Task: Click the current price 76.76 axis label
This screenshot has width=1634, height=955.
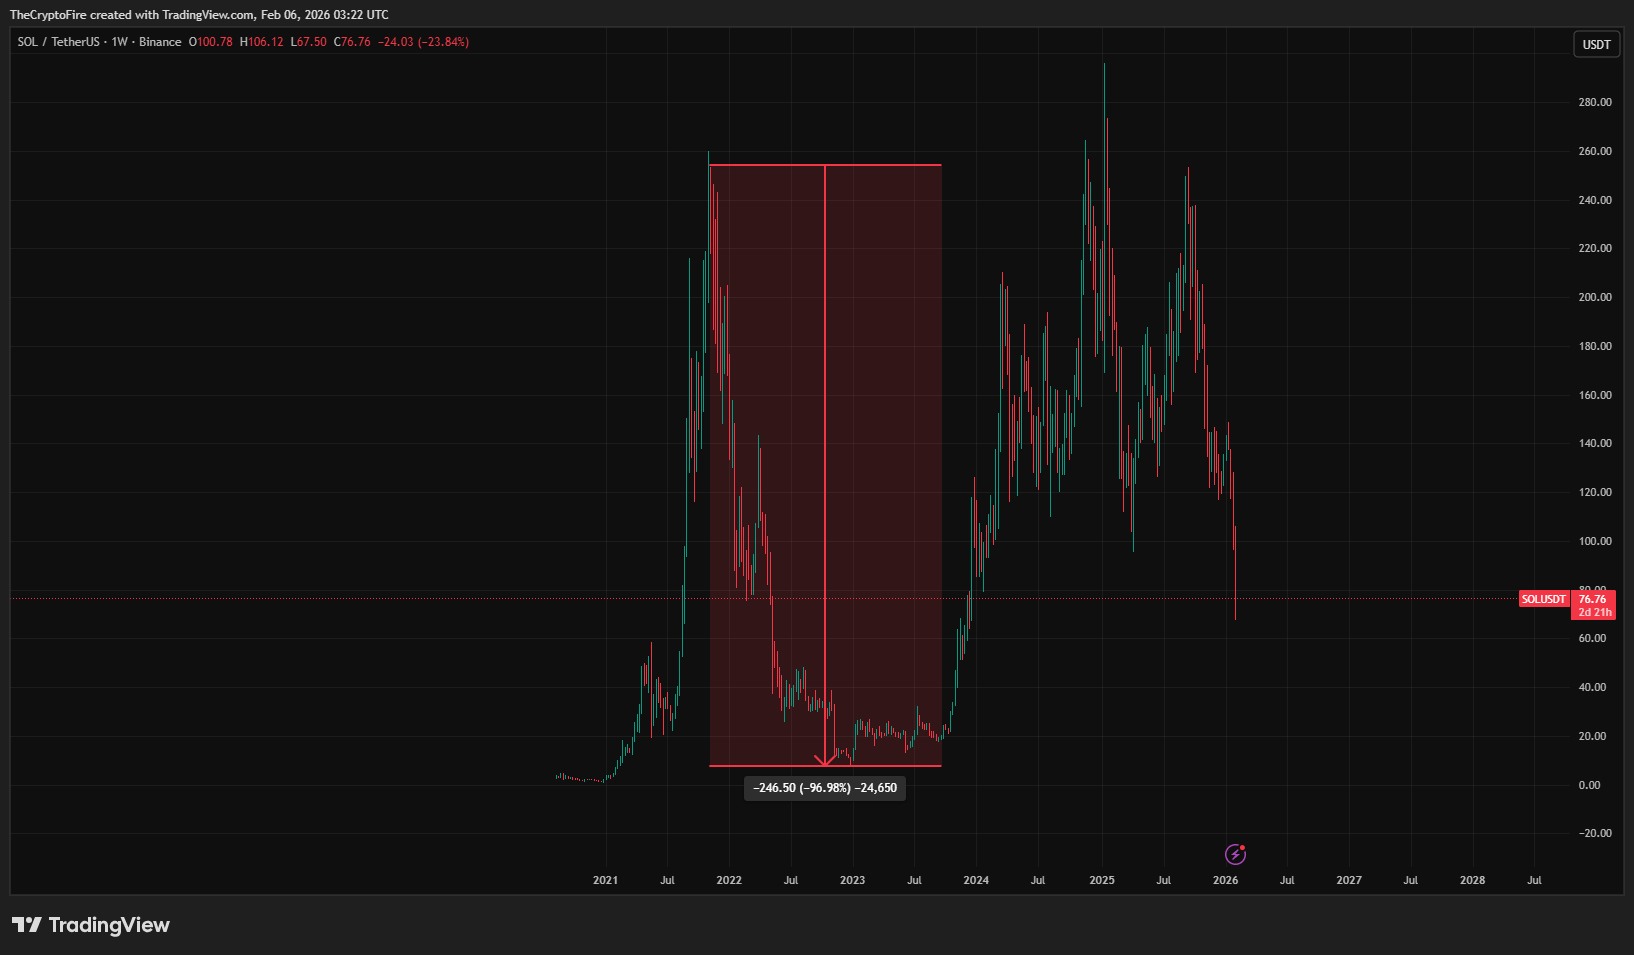Action: pyautogui.click(x=1593, y=599)
